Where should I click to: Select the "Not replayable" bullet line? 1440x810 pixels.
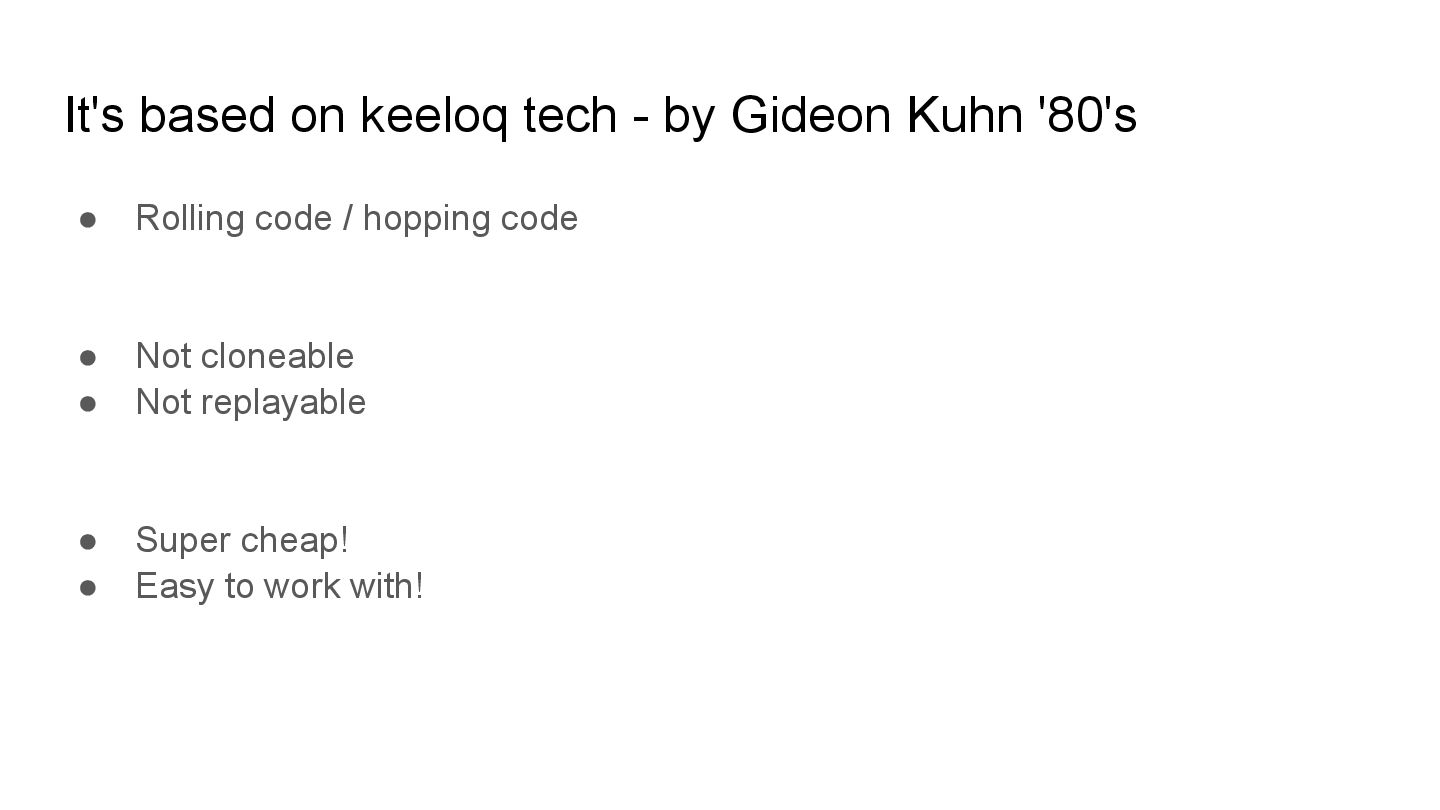(251, 403)
